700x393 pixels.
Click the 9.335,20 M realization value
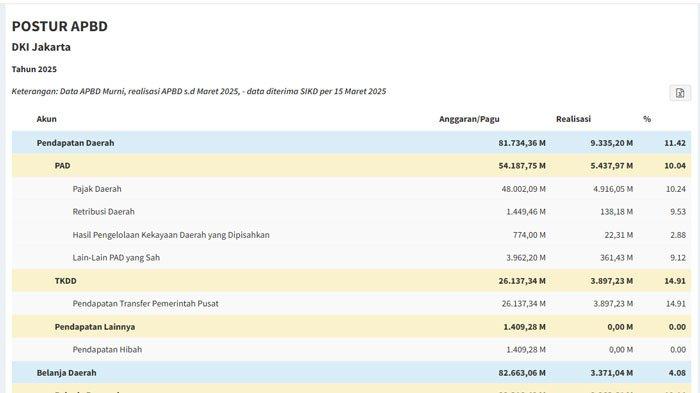pyautogui.click(x=612, y=143)
